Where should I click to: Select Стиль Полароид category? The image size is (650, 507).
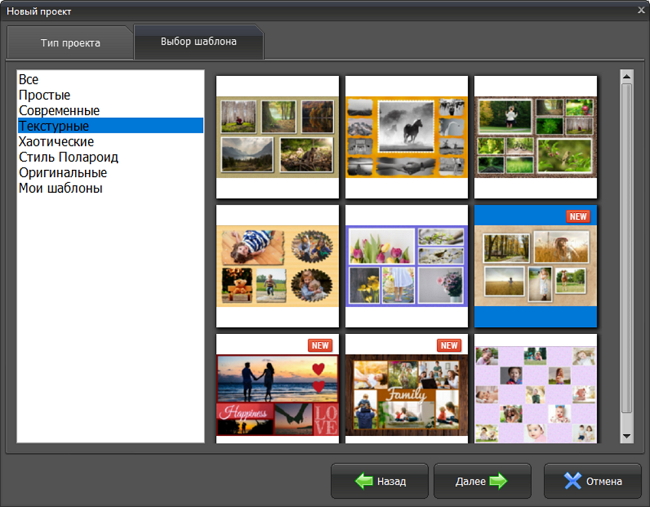click(110, 157)
